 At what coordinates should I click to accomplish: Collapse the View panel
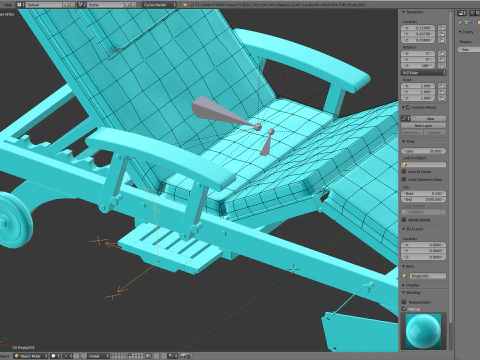pos(403,142)
